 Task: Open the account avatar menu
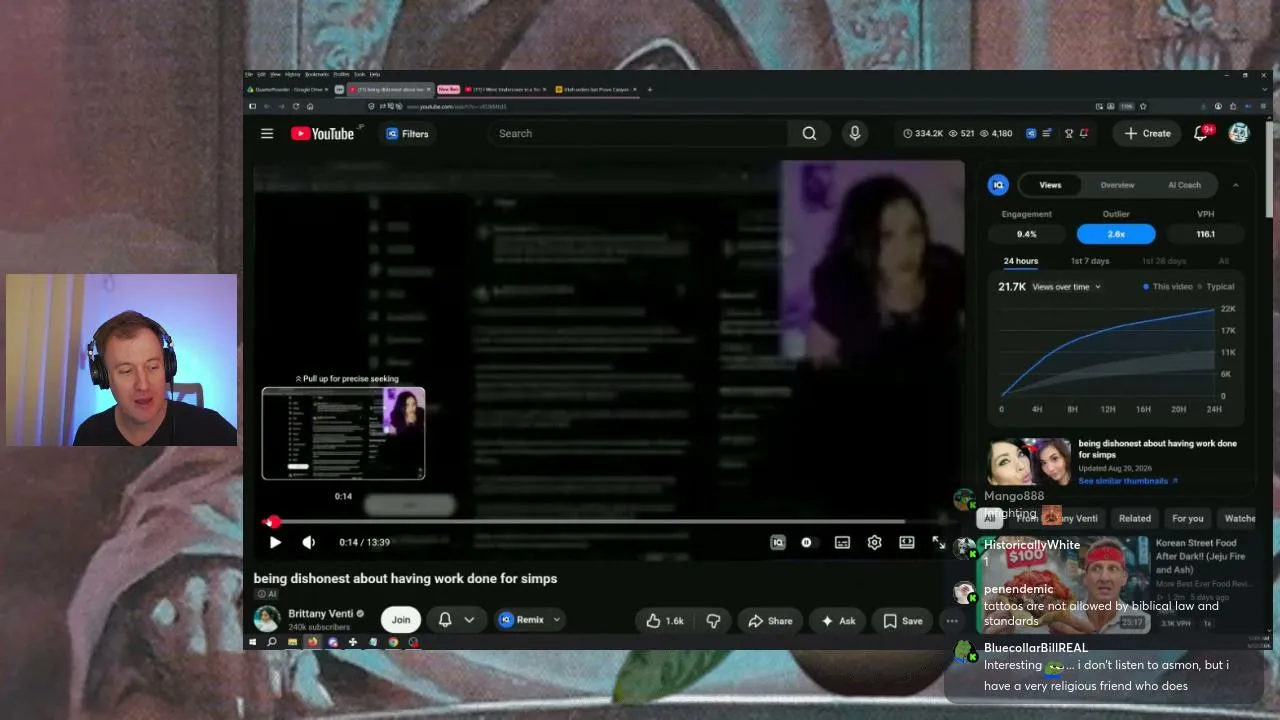point(1239,133)
